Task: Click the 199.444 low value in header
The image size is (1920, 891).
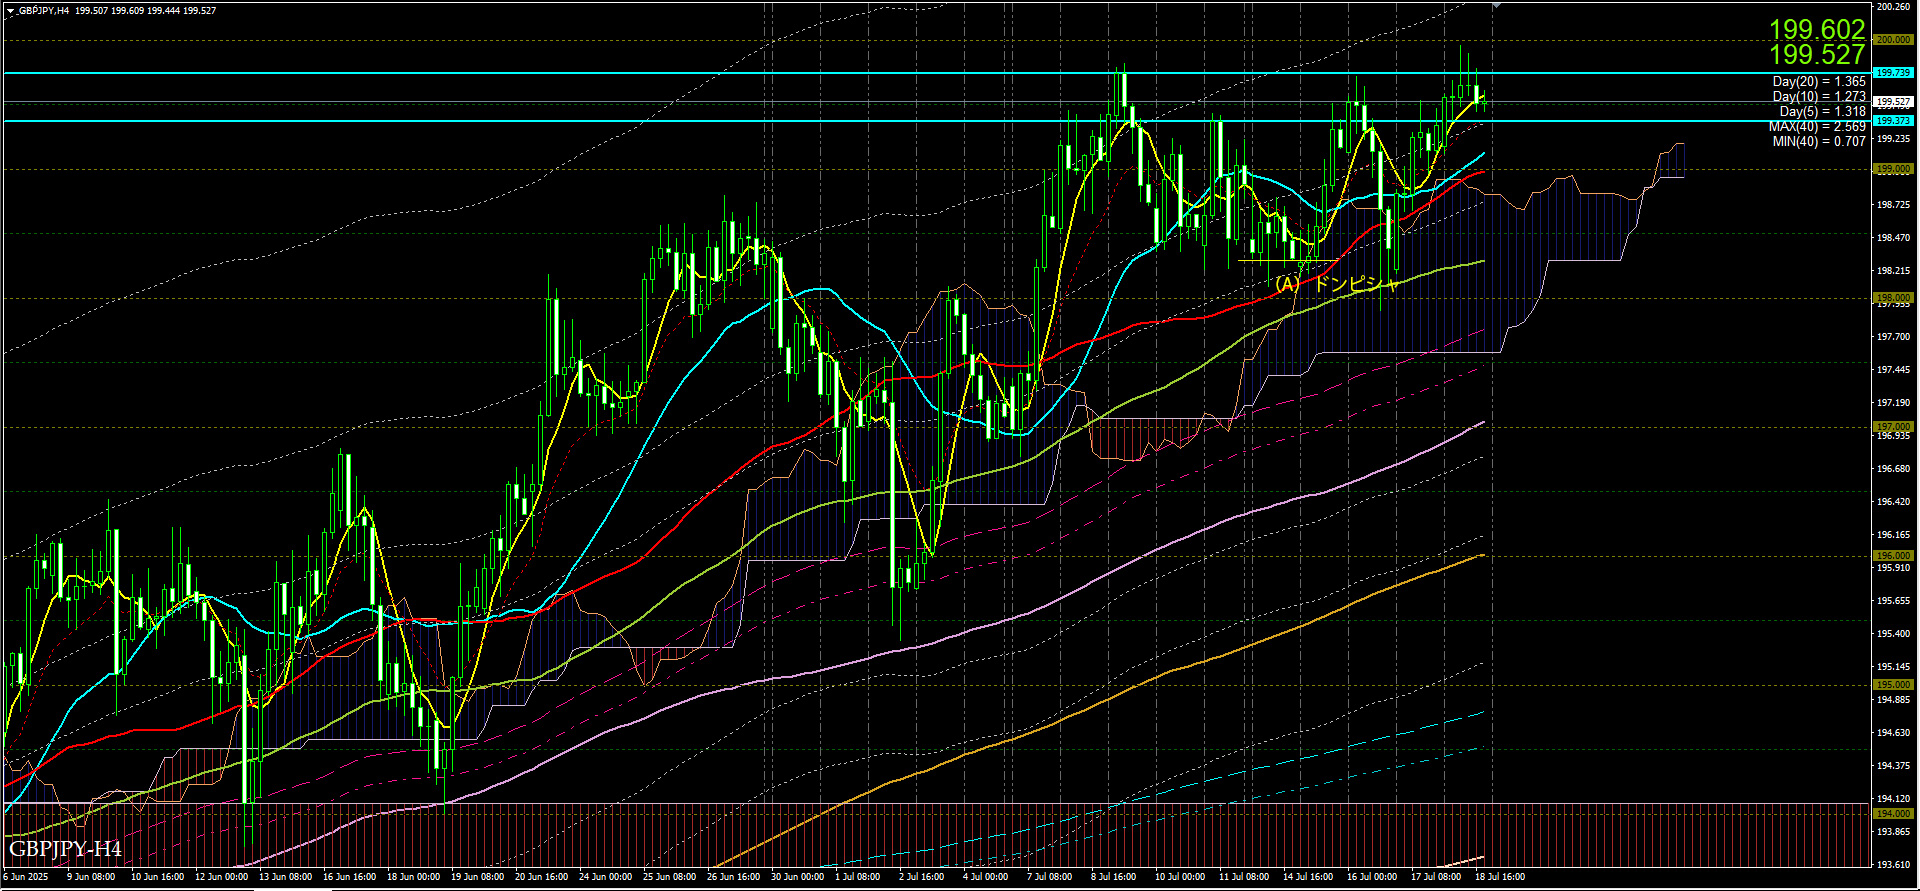Action: [163, 10]
